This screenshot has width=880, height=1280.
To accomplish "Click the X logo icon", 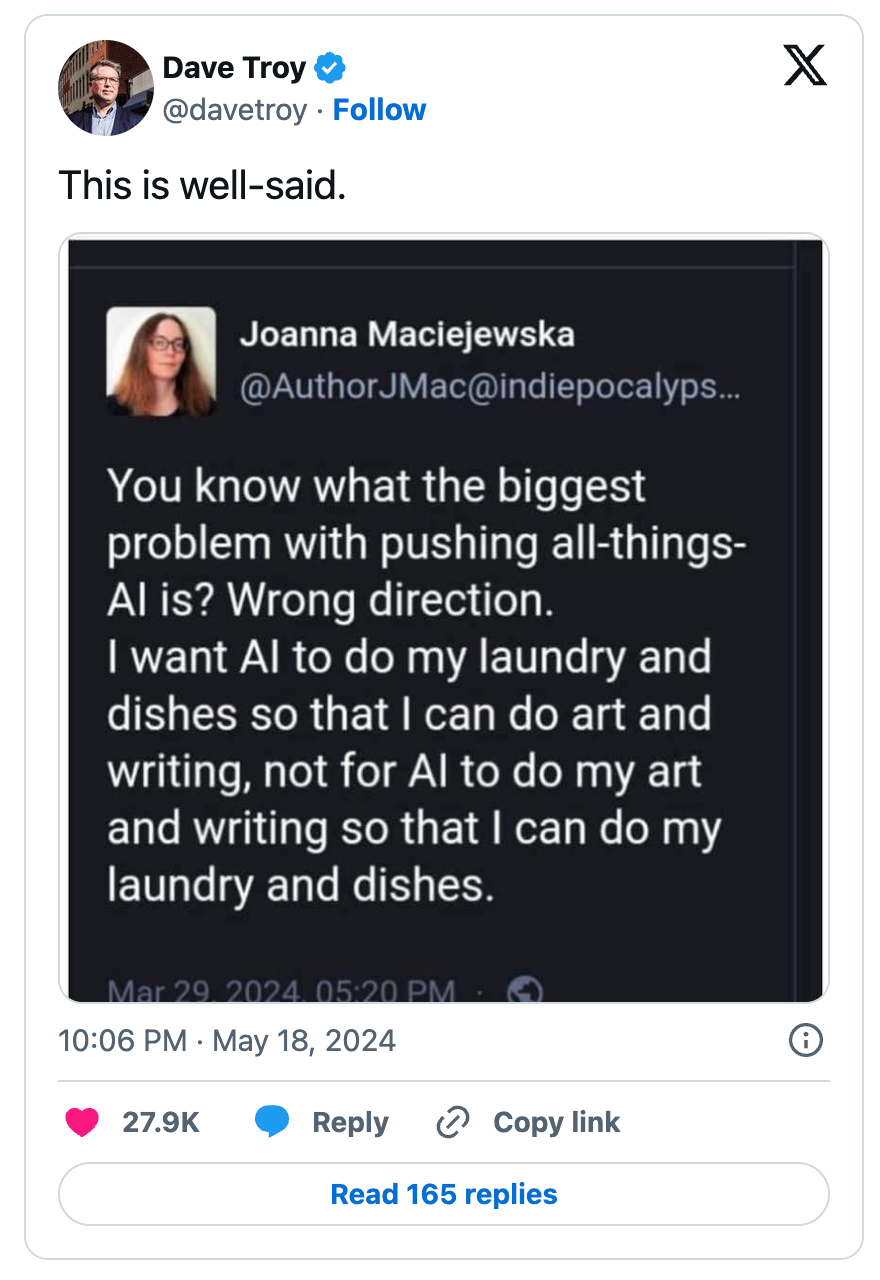I will pos(804,66).
